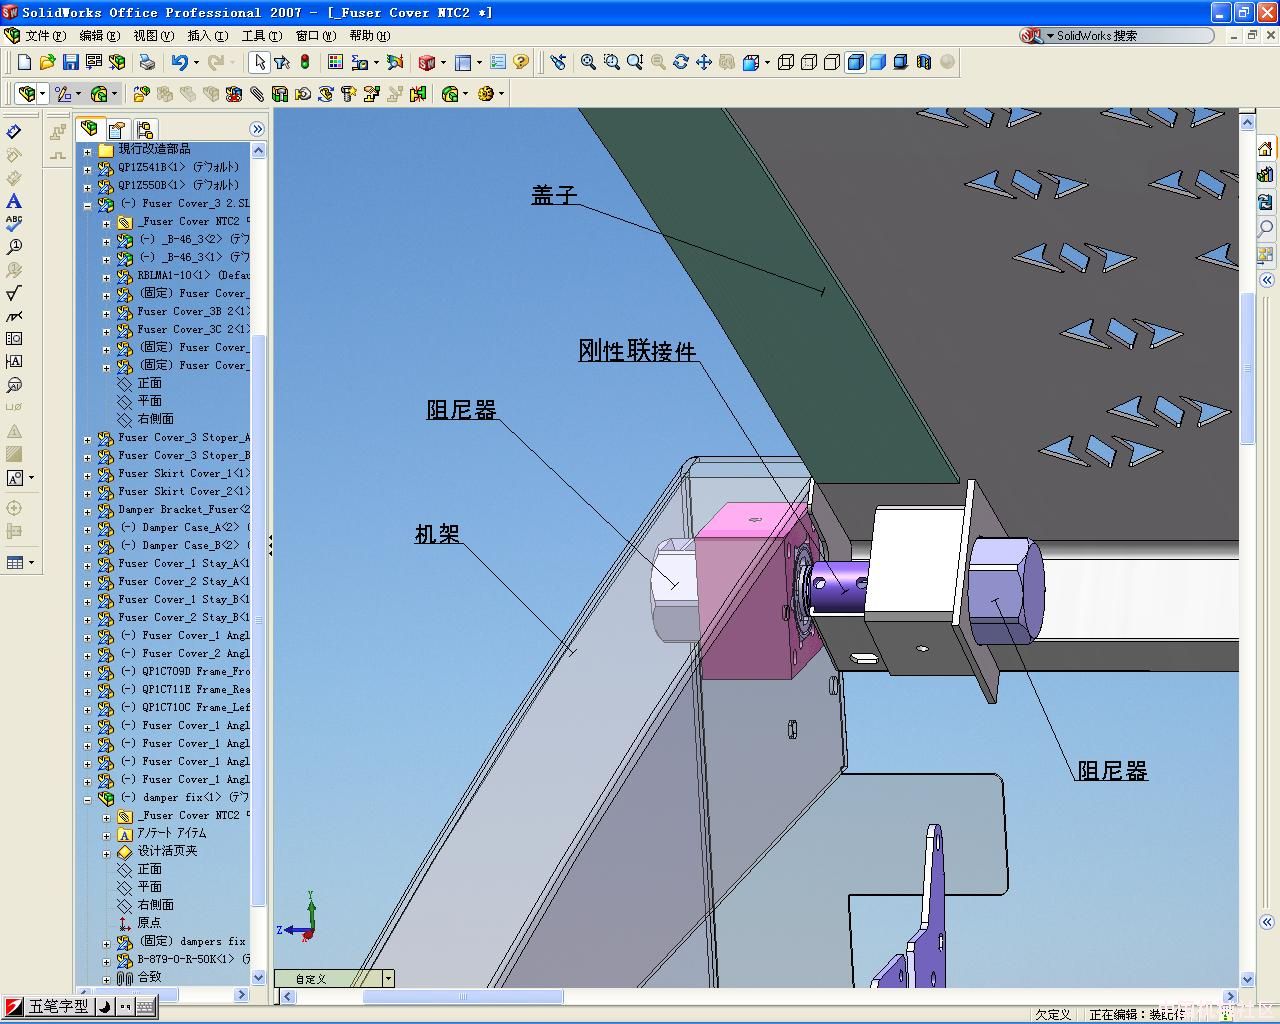Switch display to Hidden Lines Removed

pyautogui.click(x=832, y=62)
